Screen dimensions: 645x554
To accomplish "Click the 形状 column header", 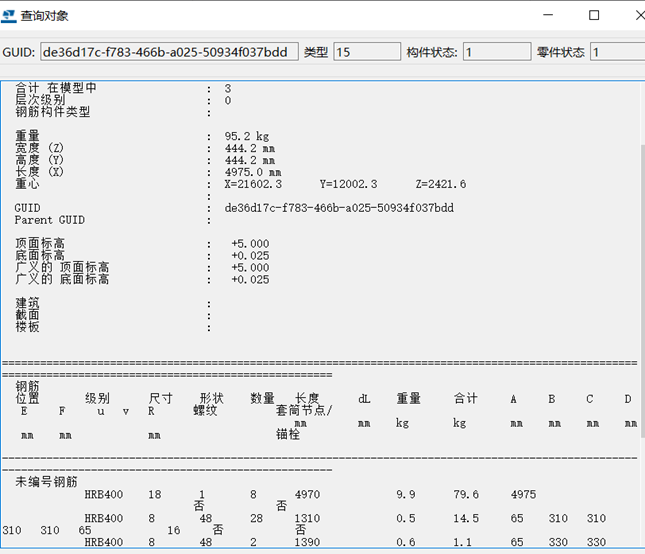I will (x=211, y=398).
